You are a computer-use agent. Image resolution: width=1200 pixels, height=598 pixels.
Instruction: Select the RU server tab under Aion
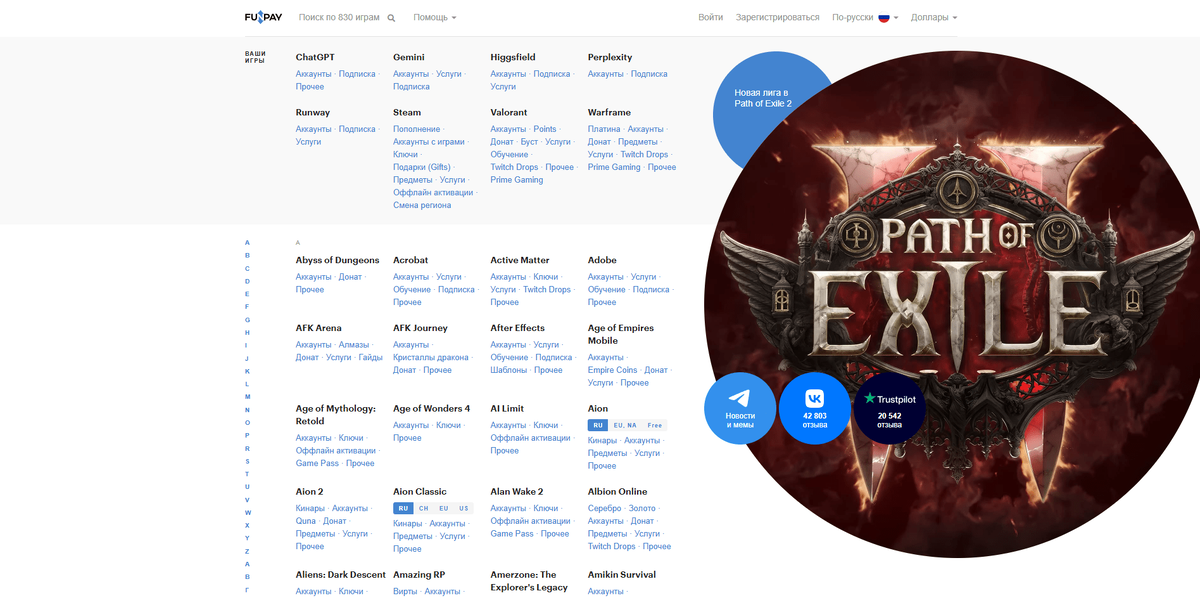[x=597, y=425]
